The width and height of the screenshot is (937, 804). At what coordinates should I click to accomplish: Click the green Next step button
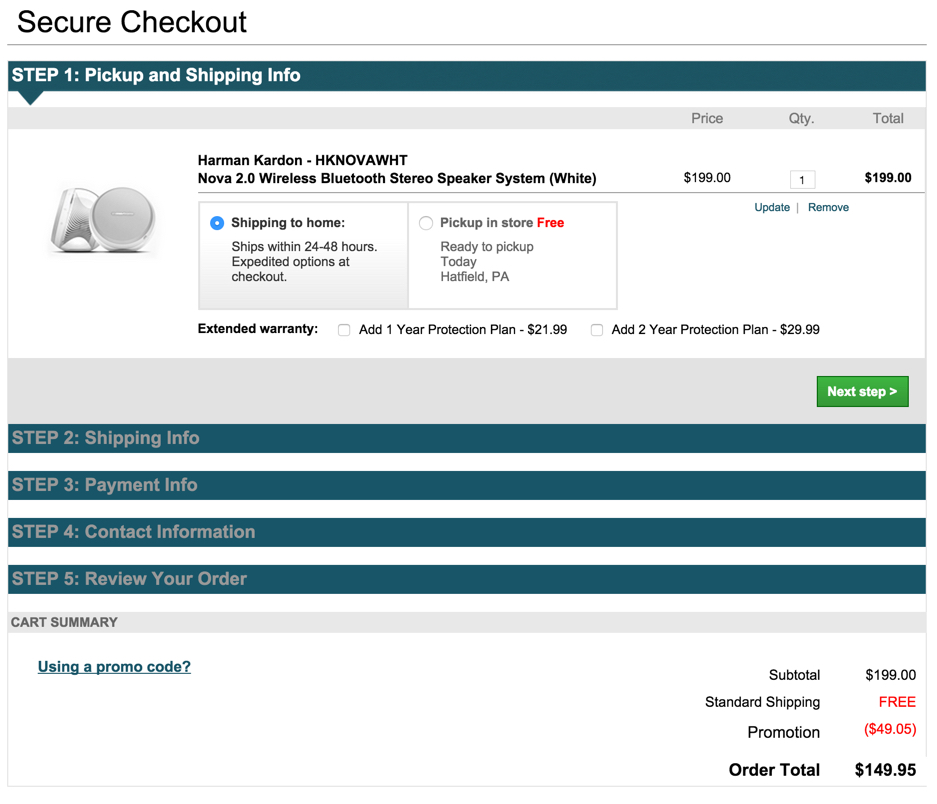coord(862,392)
